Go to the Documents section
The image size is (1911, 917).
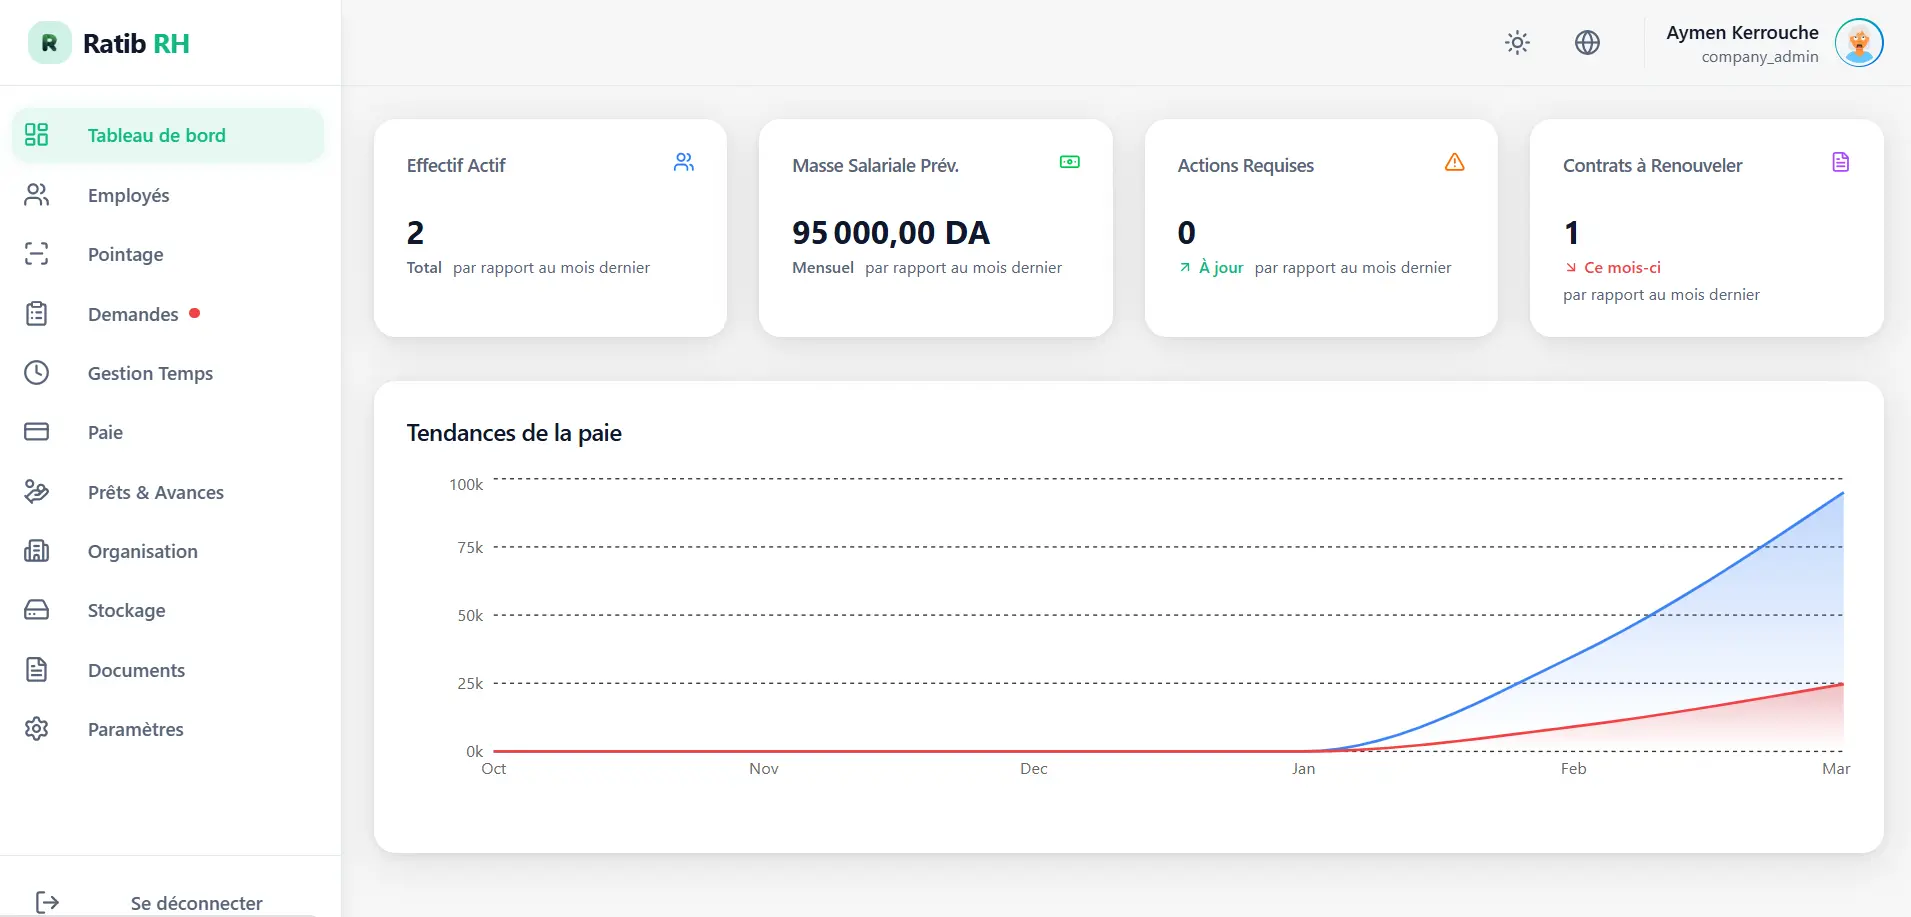[136, 669]
